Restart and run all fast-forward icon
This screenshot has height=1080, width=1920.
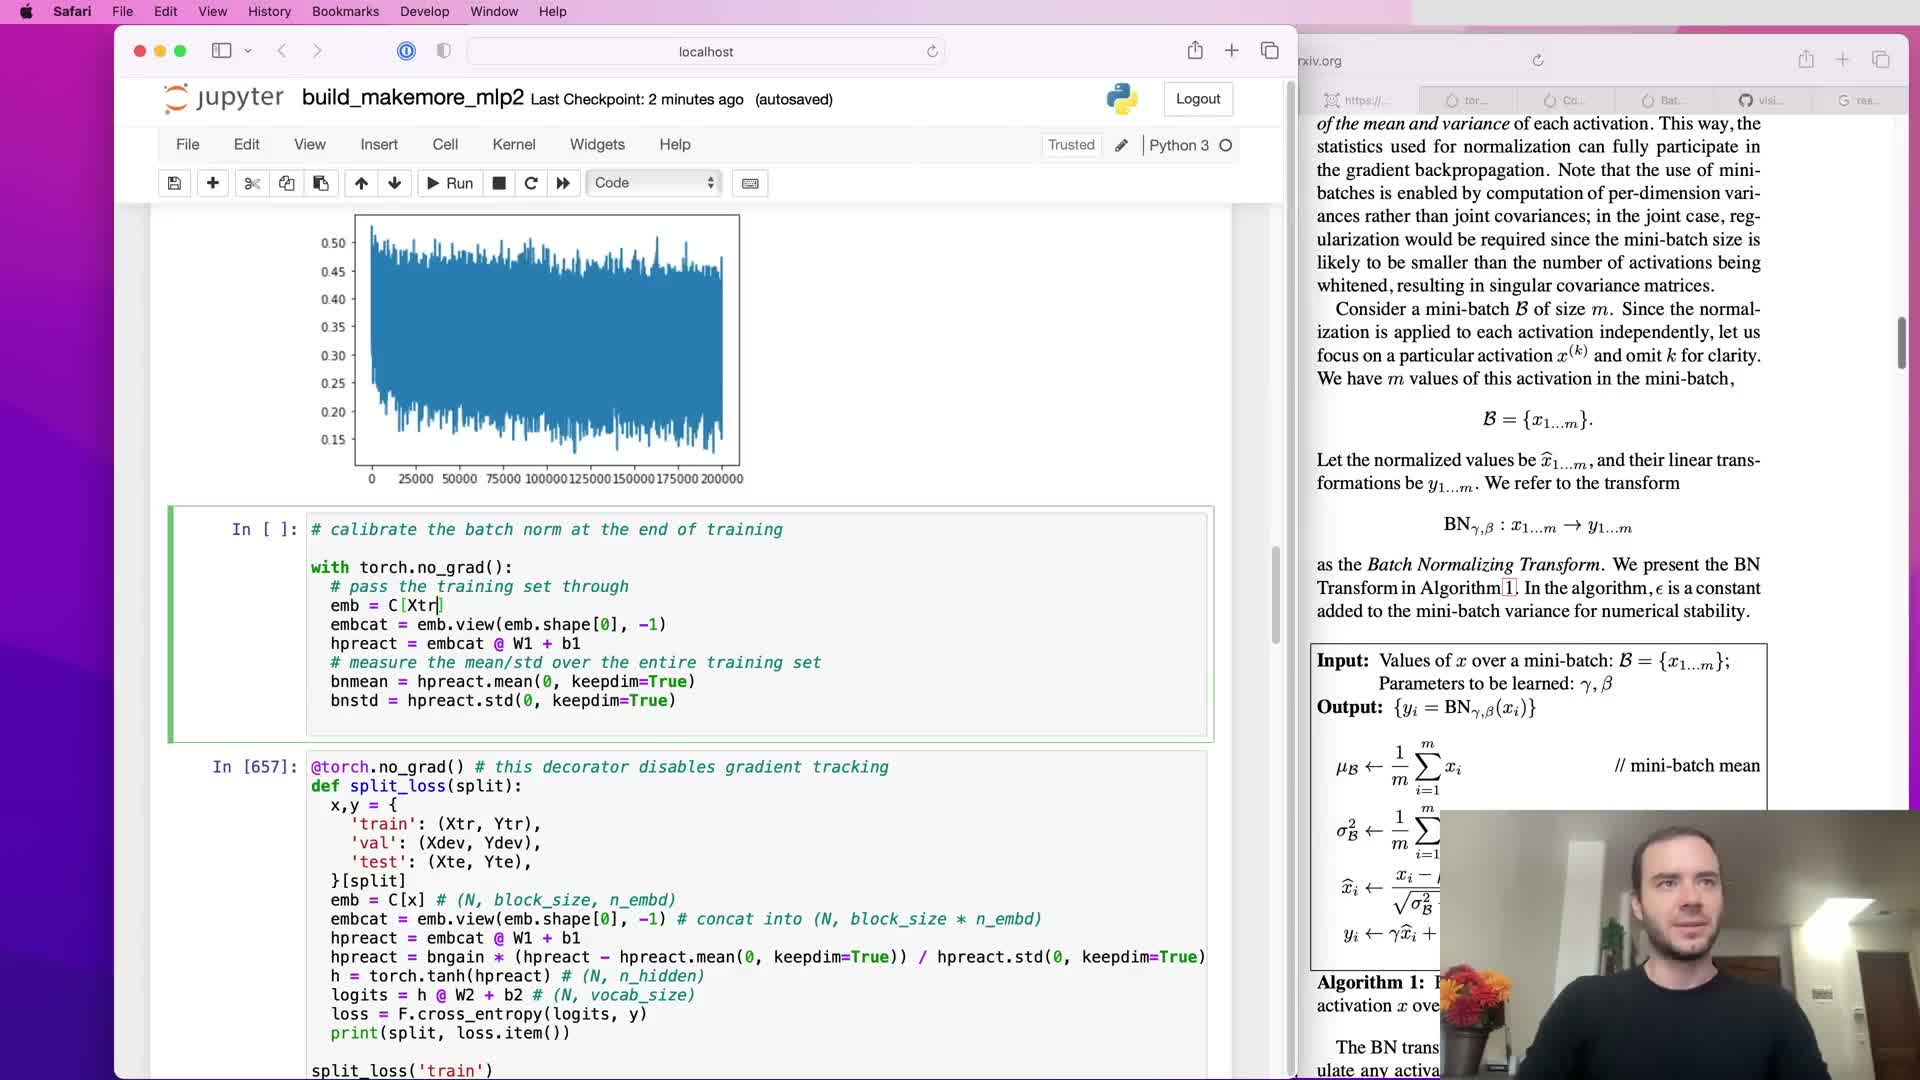pyautogui.click(x=563, y=183)
